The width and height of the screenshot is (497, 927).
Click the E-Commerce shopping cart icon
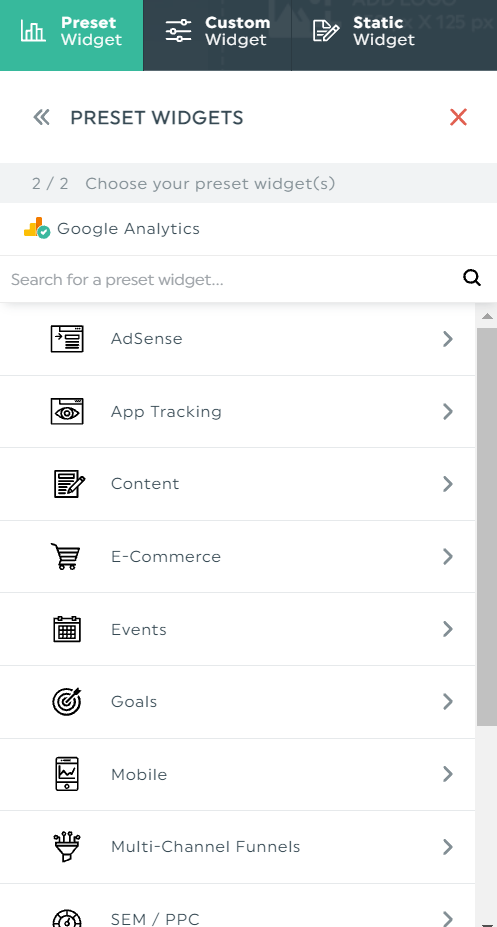(x=65, y=556)
